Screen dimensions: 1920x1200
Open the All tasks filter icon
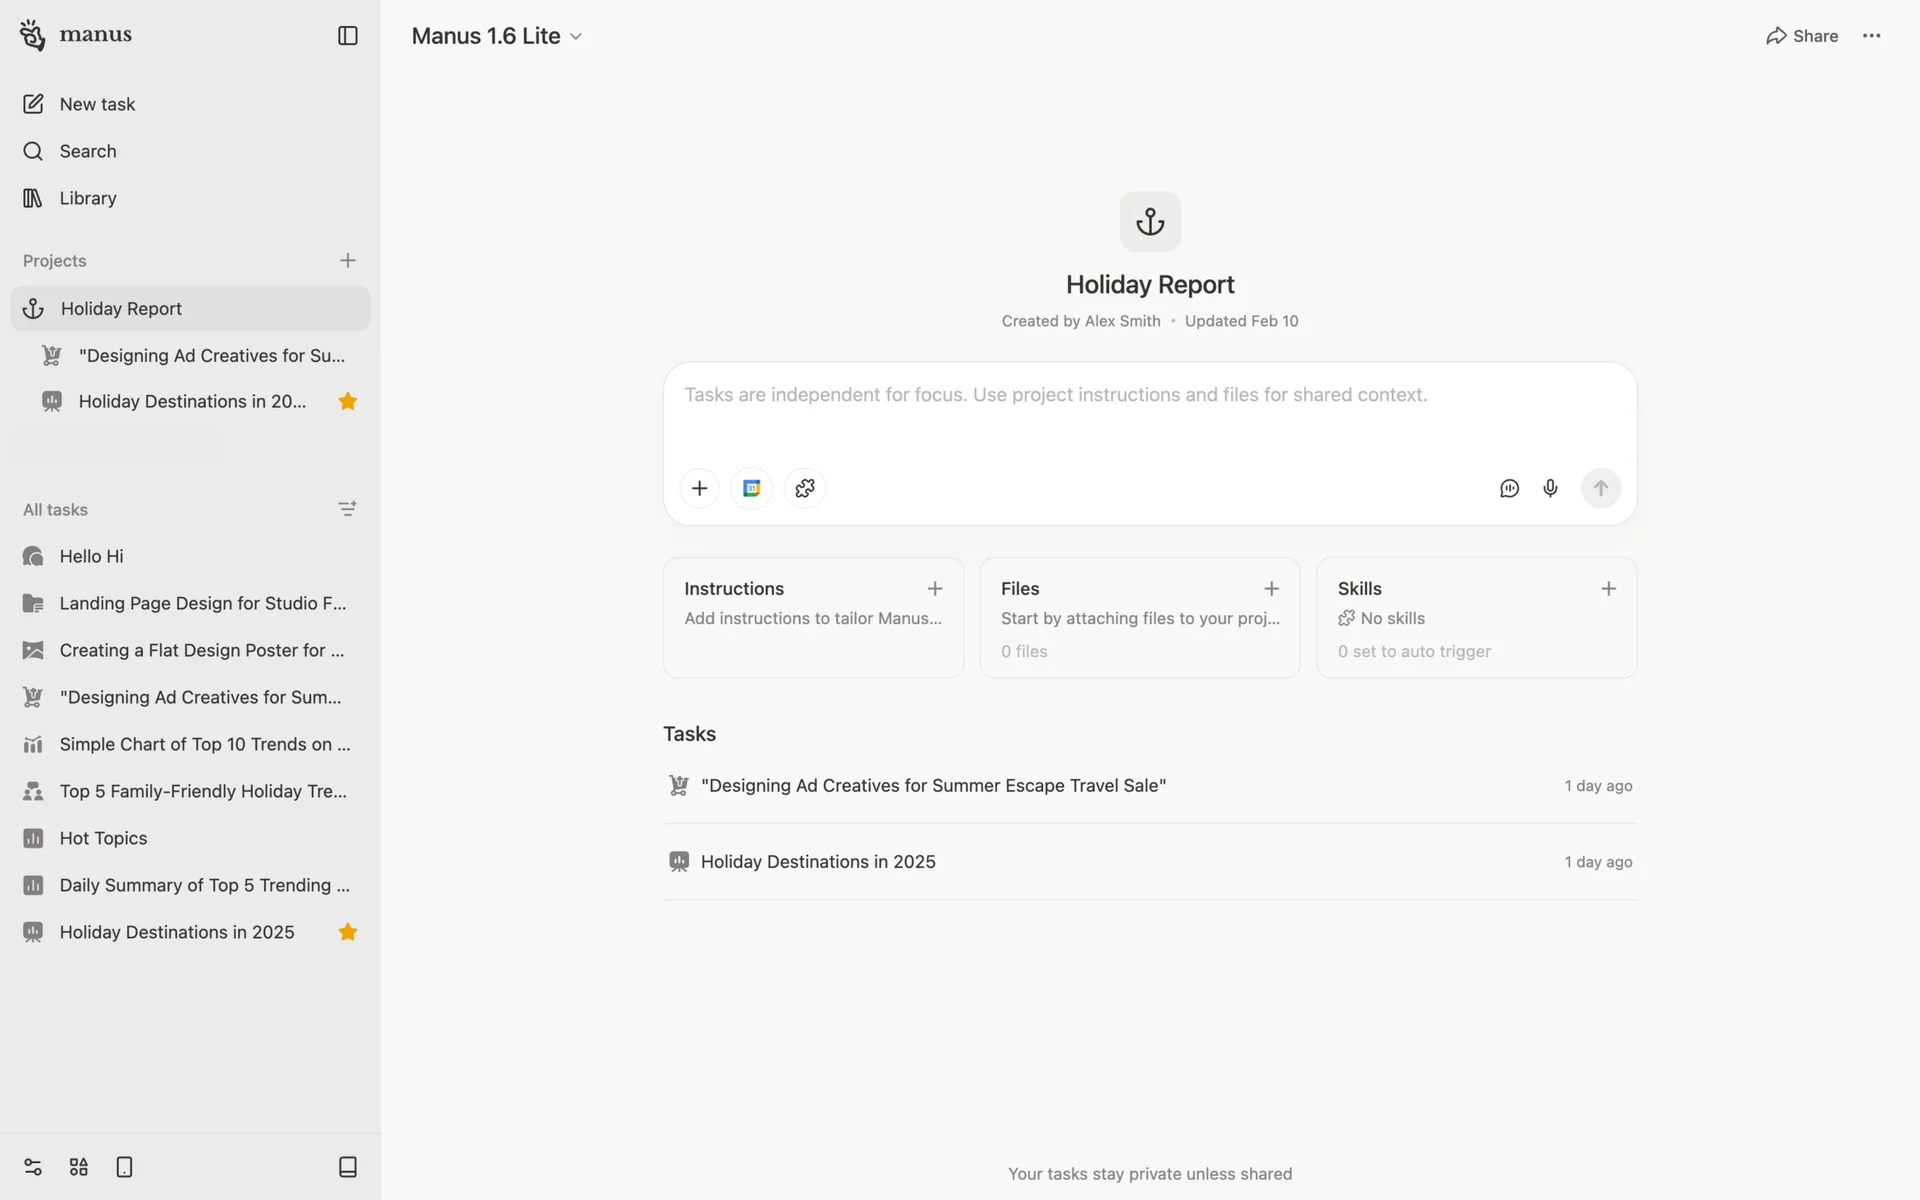(x=347, y=509)
